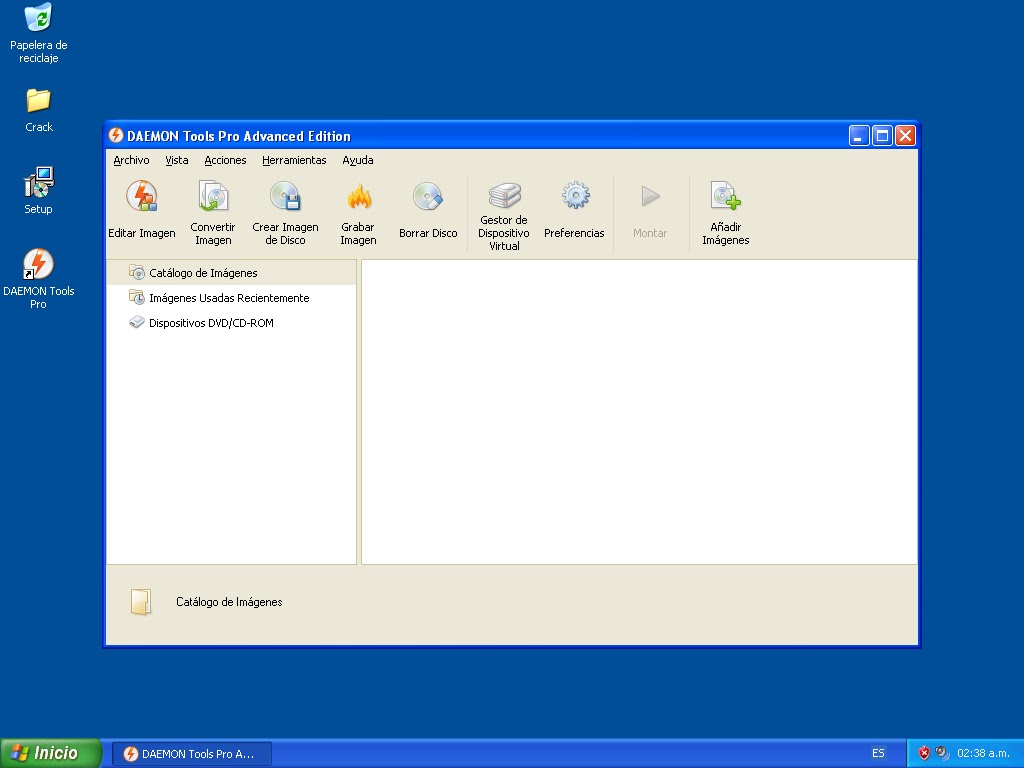Select the Crack folder on the desktop
This screenshot has width=1024, height=768.
pyautogui.click(x=39, y=110)
